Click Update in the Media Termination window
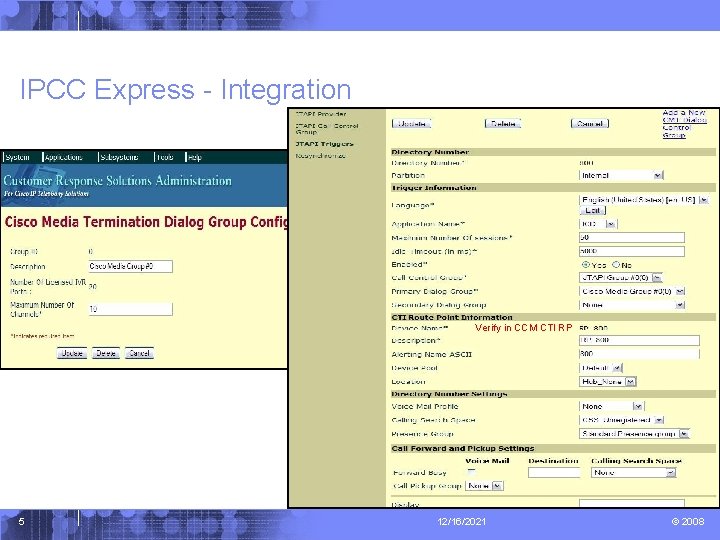Image resolution: width=720 pixels, height=540 pixels. 72,353
